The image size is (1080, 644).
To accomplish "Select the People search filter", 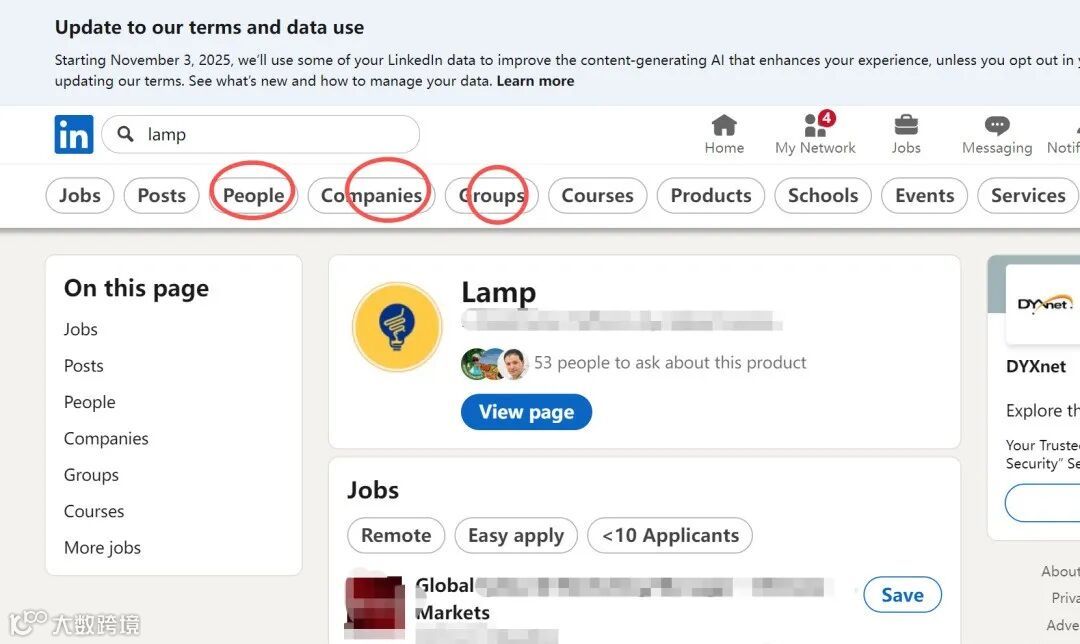I will click(x=253, y=195).
